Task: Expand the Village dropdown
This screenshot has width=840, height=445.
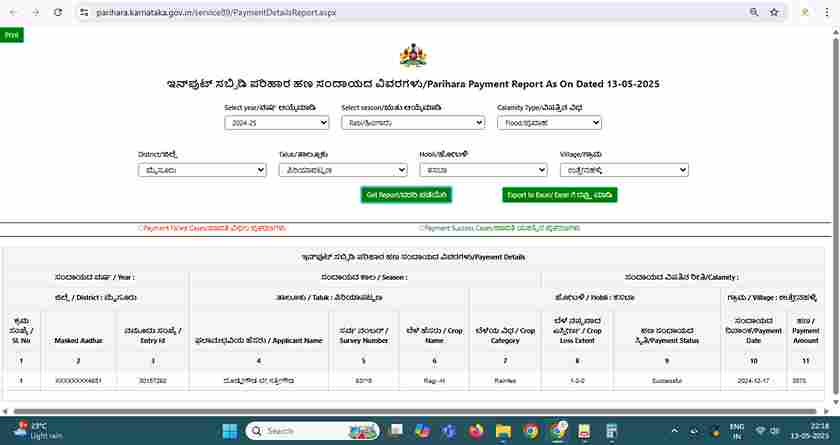Action: (x=624, y=170)
